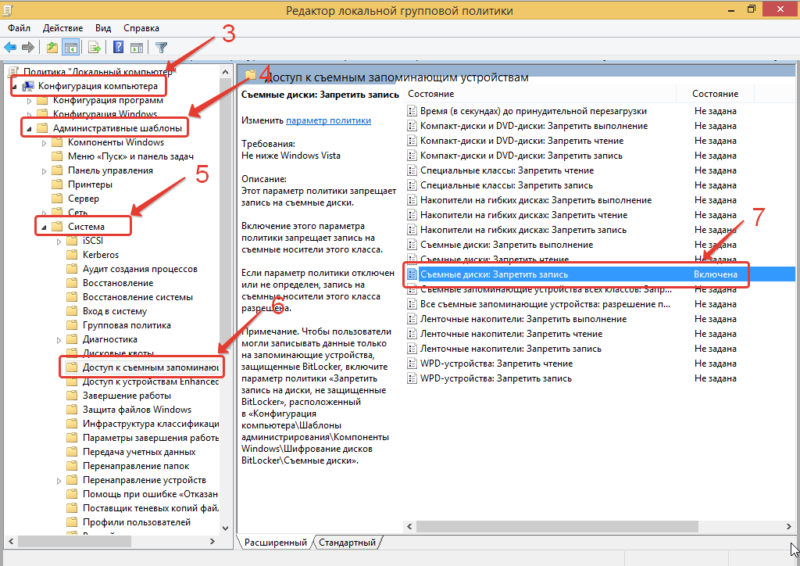The image size is (800, 566).
Task: Click the Export list toolbar icon
Action: coord(93,47)
